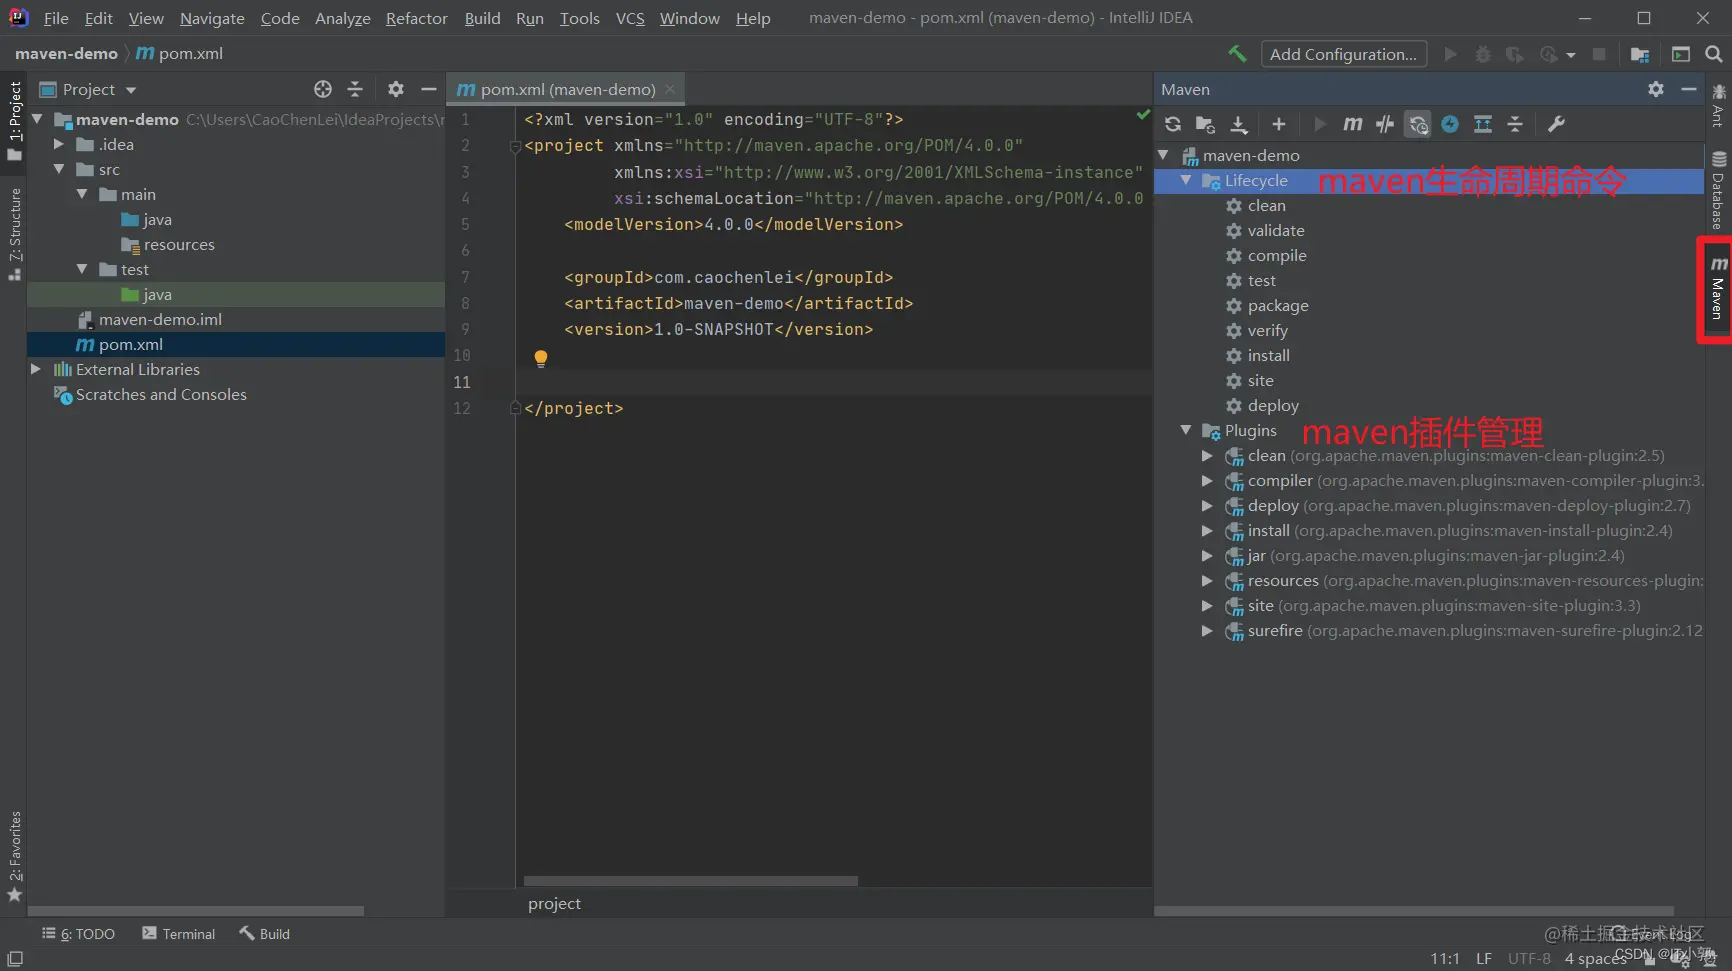This screenshot has width=1732, height=971.
Task: Toggle Skip Tests mode lightning icon
Action: point(1450,124)
